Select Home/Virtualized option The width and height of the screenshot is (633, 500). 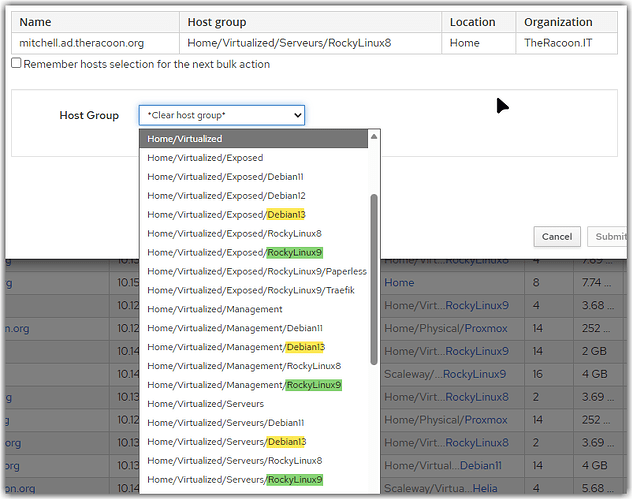184,139
